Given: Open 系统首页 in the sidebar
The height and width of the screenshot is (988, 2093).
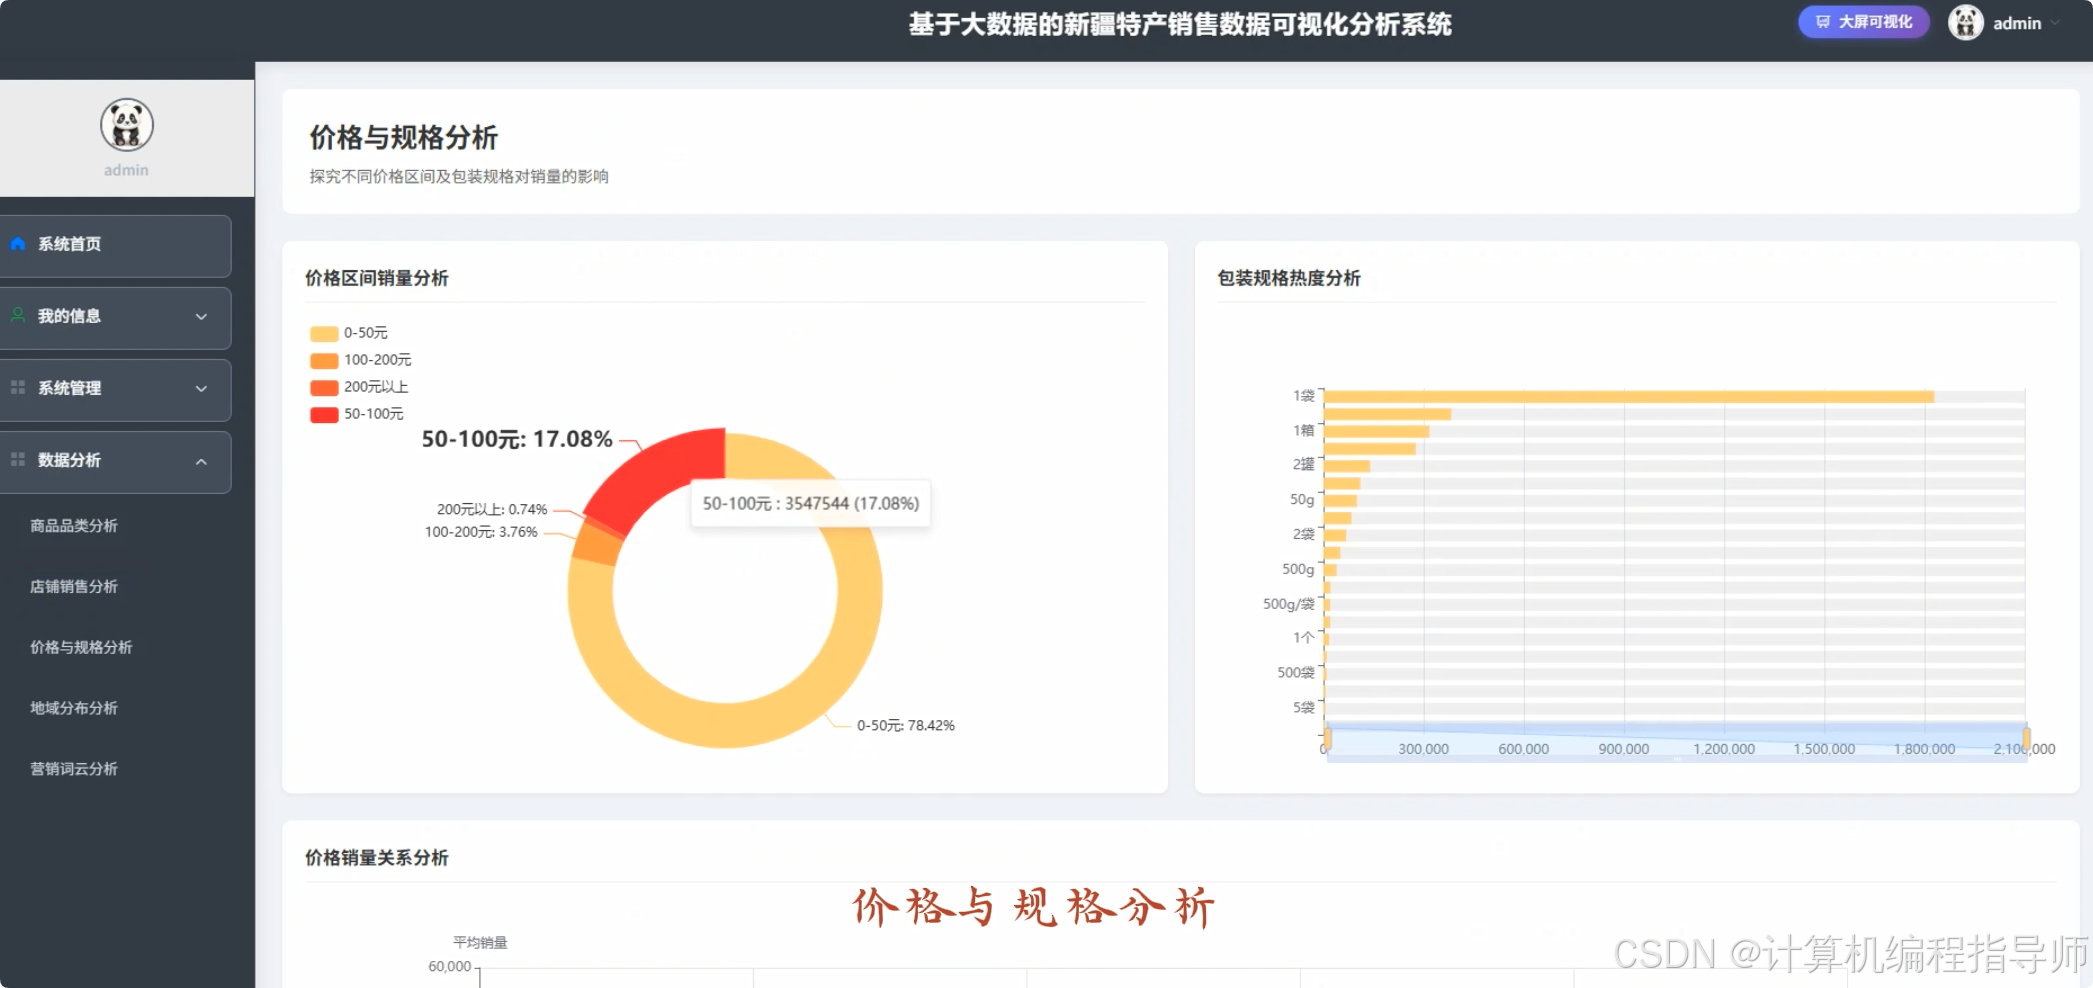Looking at the screenshot, I should [115, 245].
